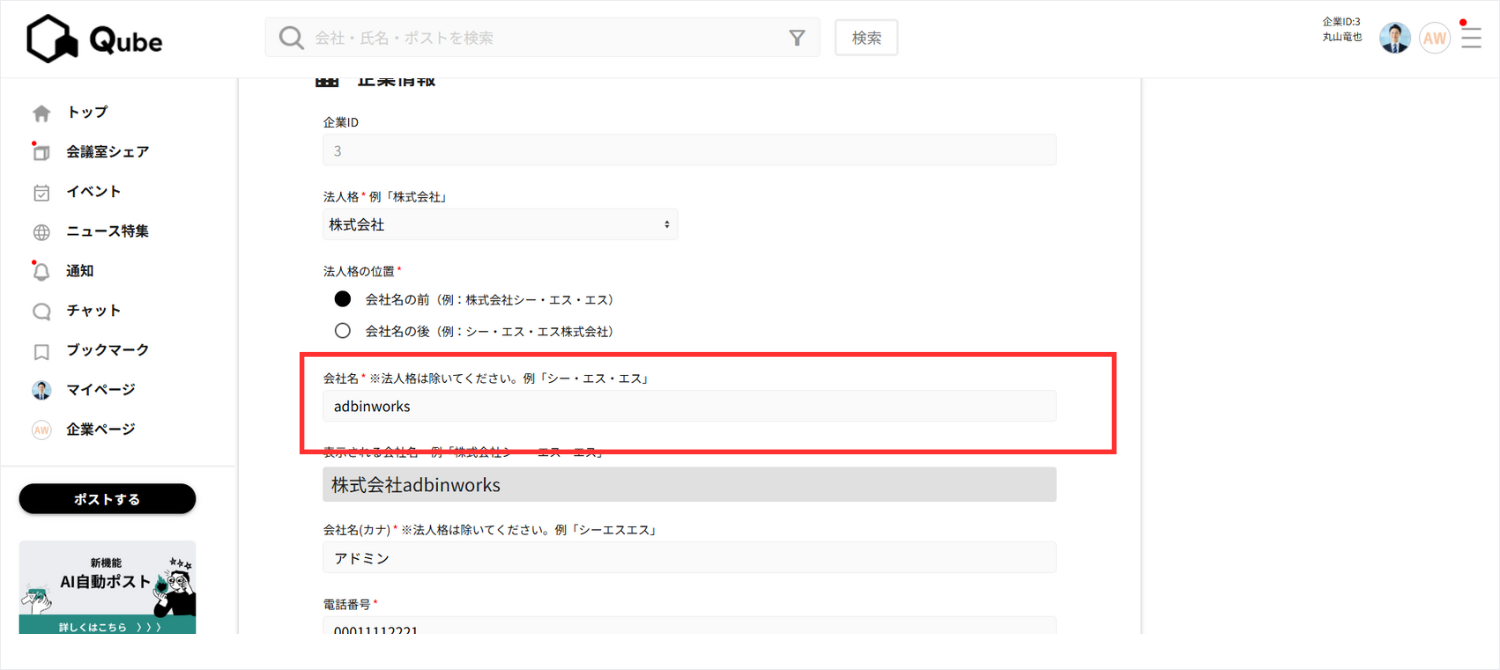This screenshot has height=670, width=1500.
Task: Open the 法人格 dropdown showing 株式会社
Action: click(x=499, y=224)
